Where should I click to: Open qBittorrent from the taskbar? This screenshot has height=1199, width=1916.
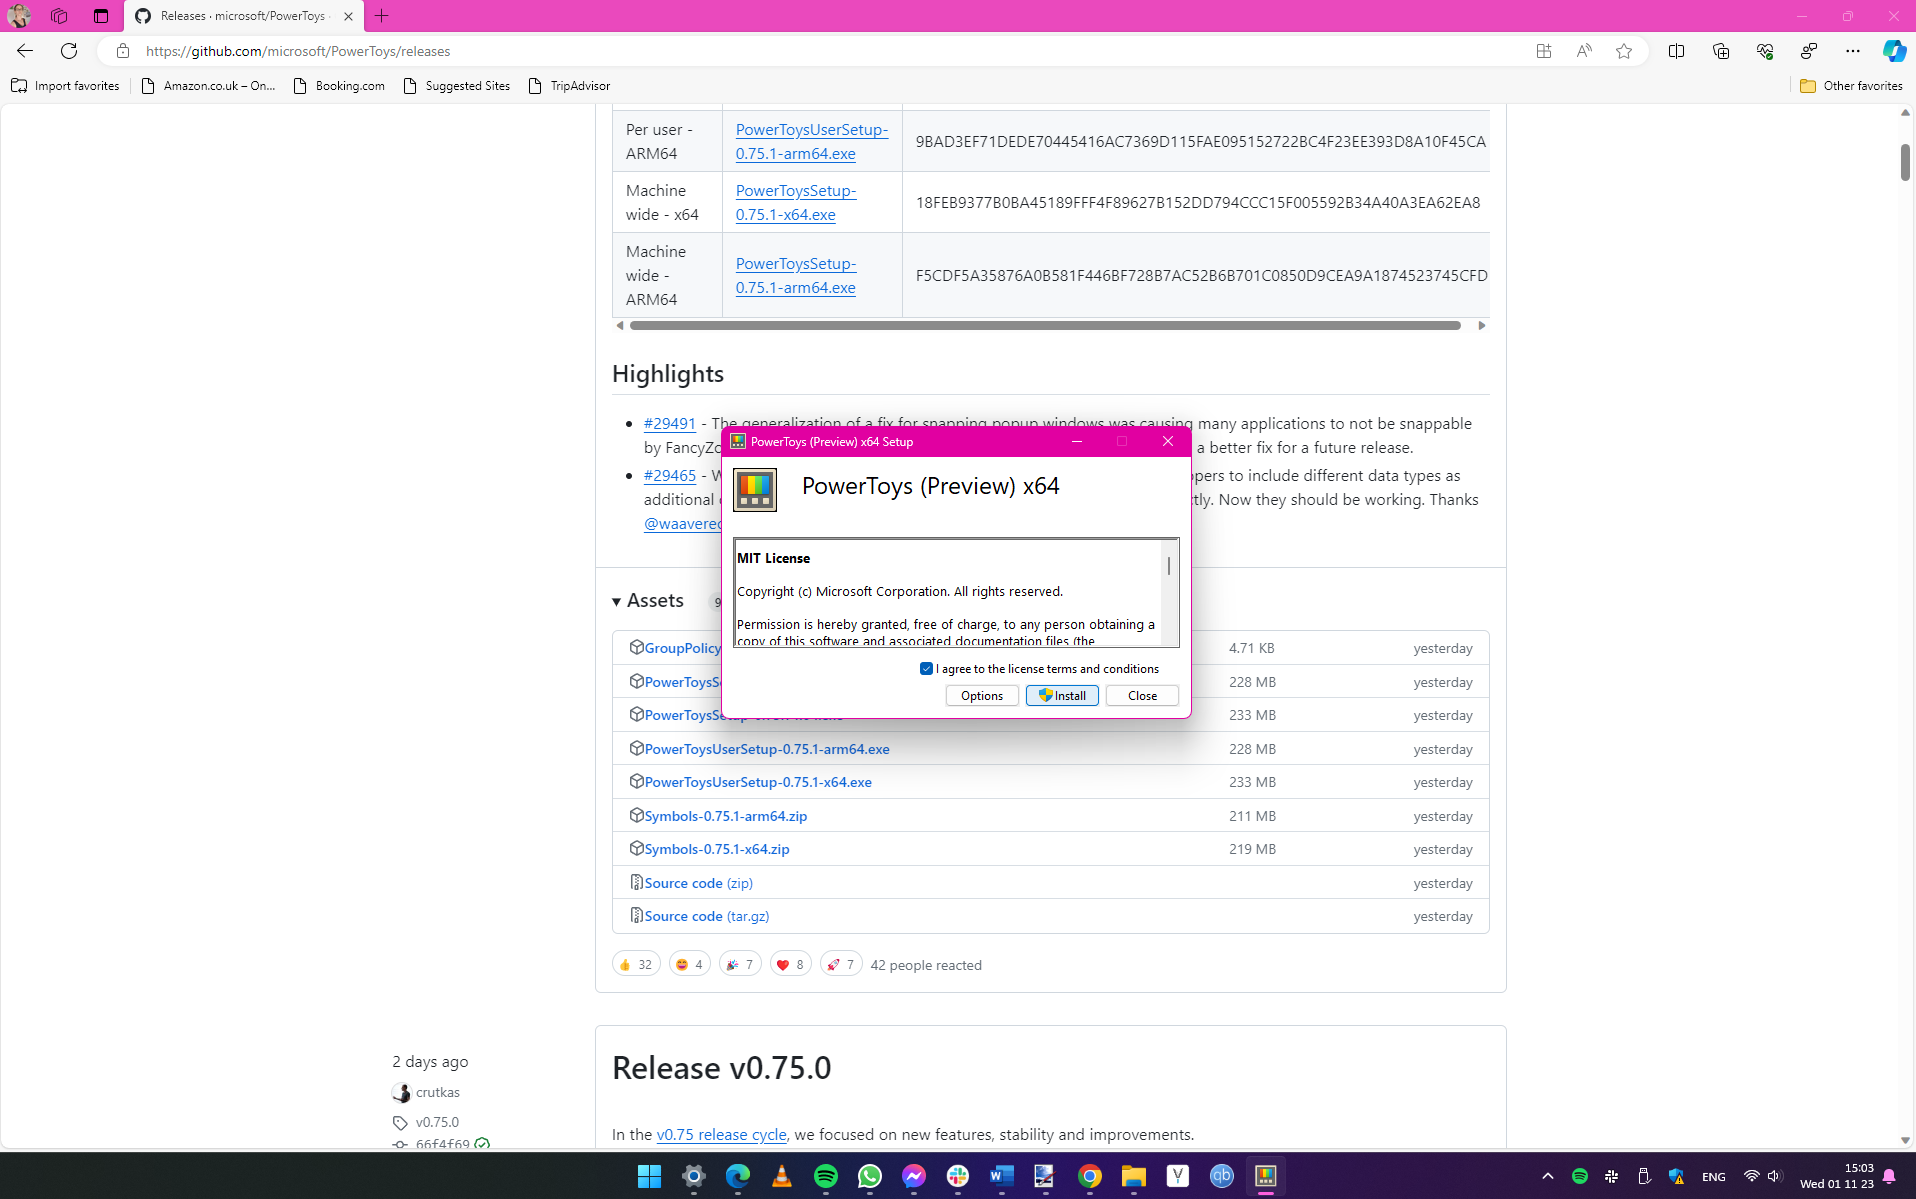(x=1222, y=1176)
